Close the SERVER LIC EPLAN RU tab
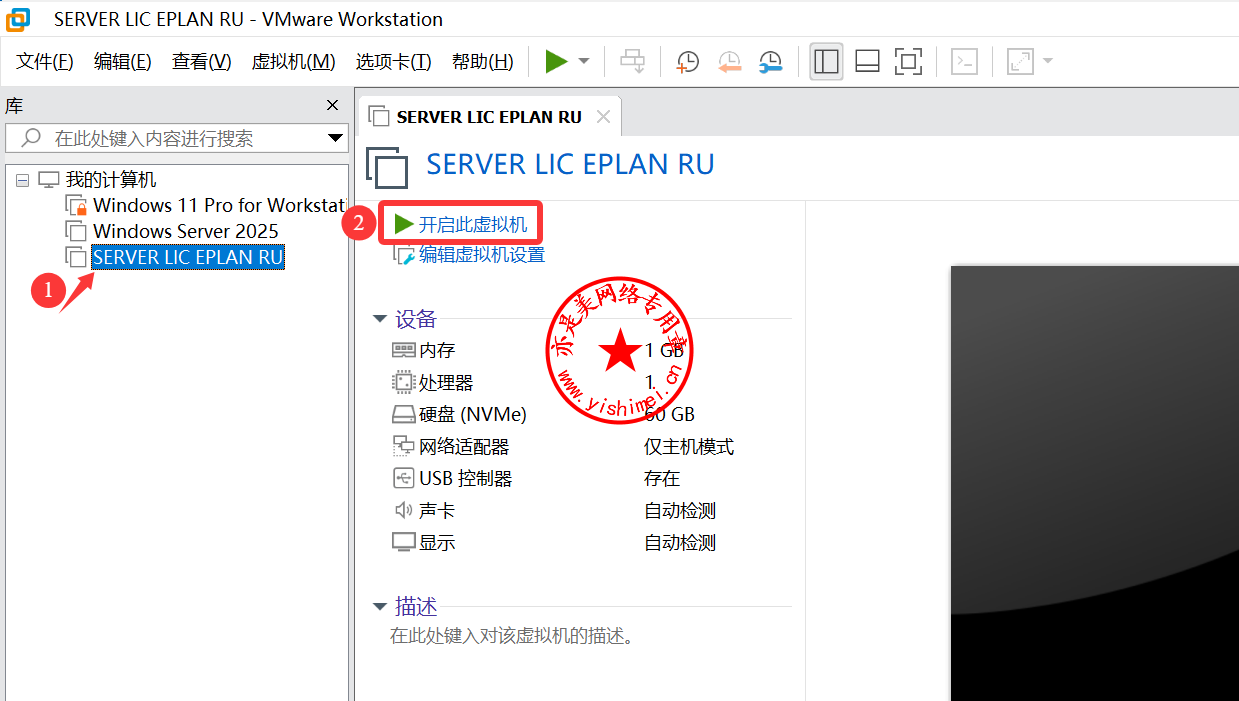The width and height of the screenshot is (1239, 701). pyautogui.click(x=603, y=117)
